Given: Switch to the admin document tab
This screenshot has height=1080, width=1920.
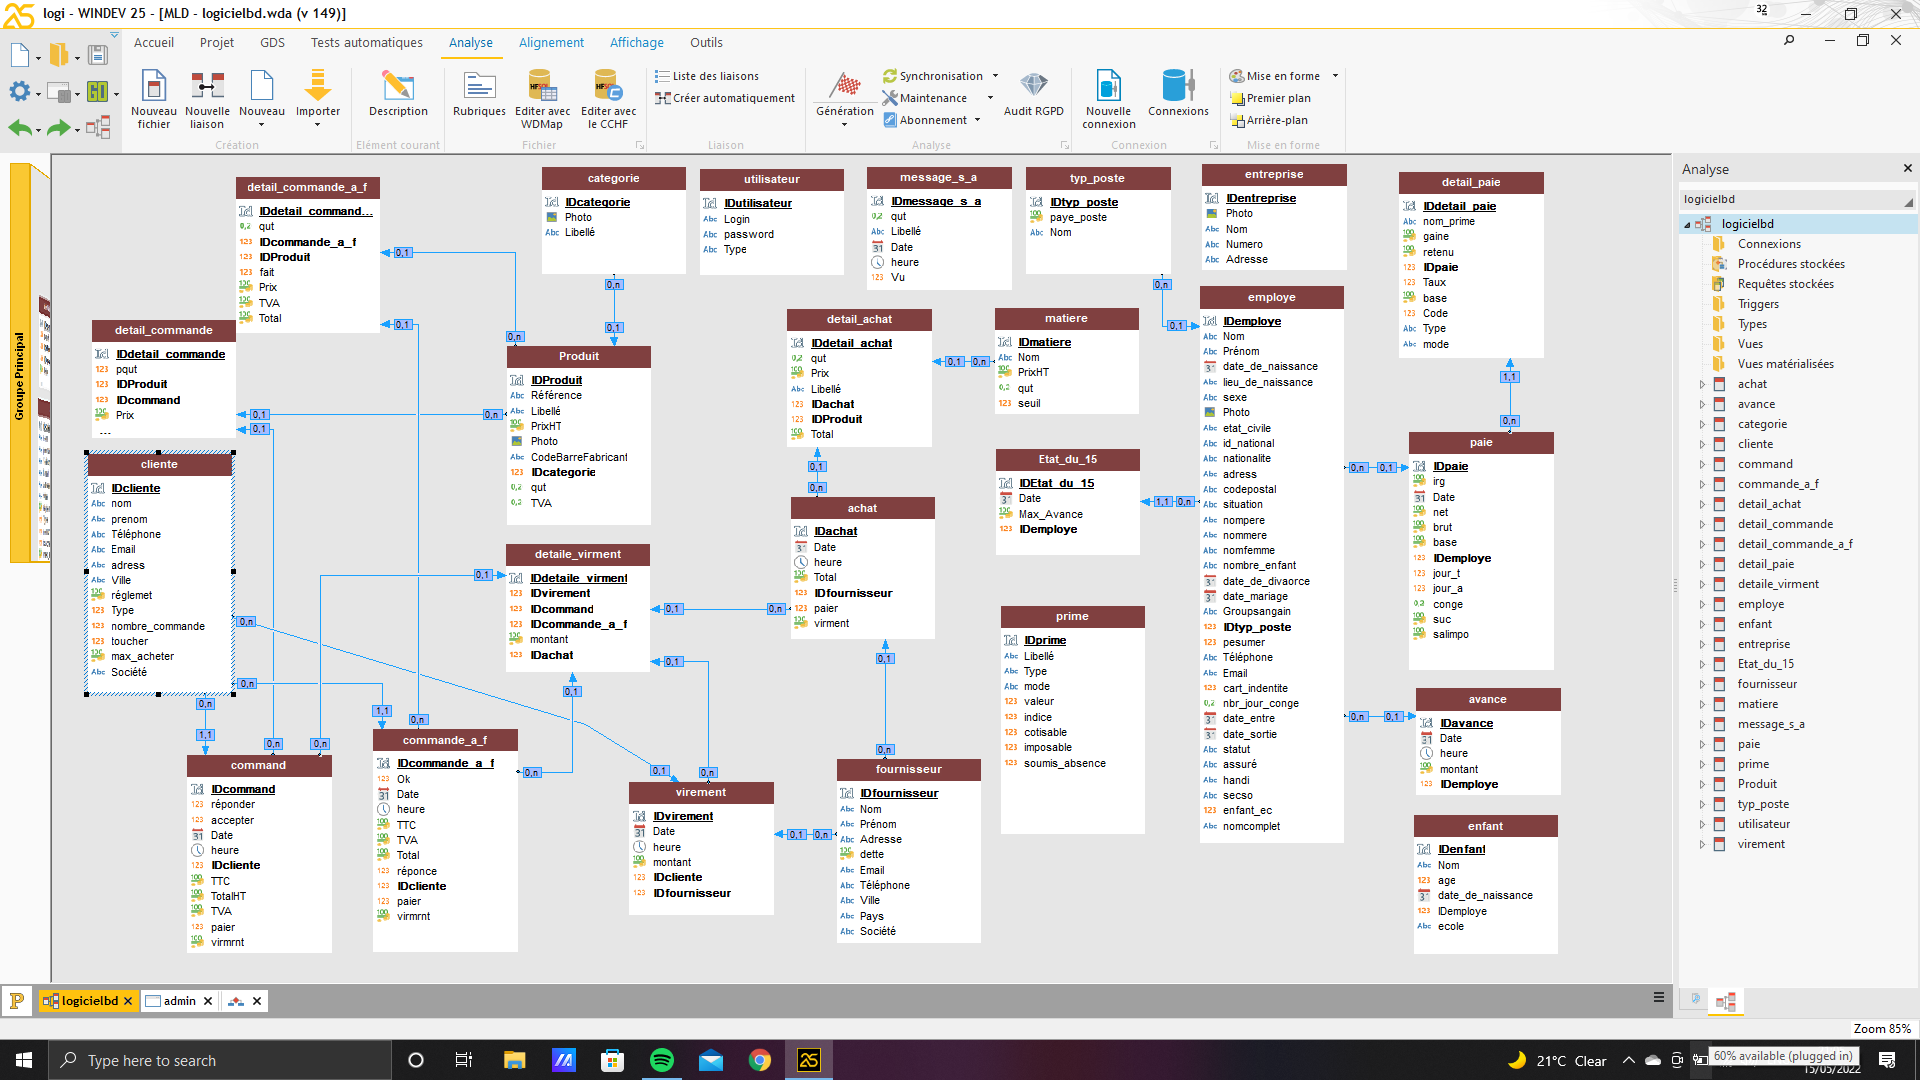Looking at the screenshot, I should pyautogui.click(x=179, y=1000).
